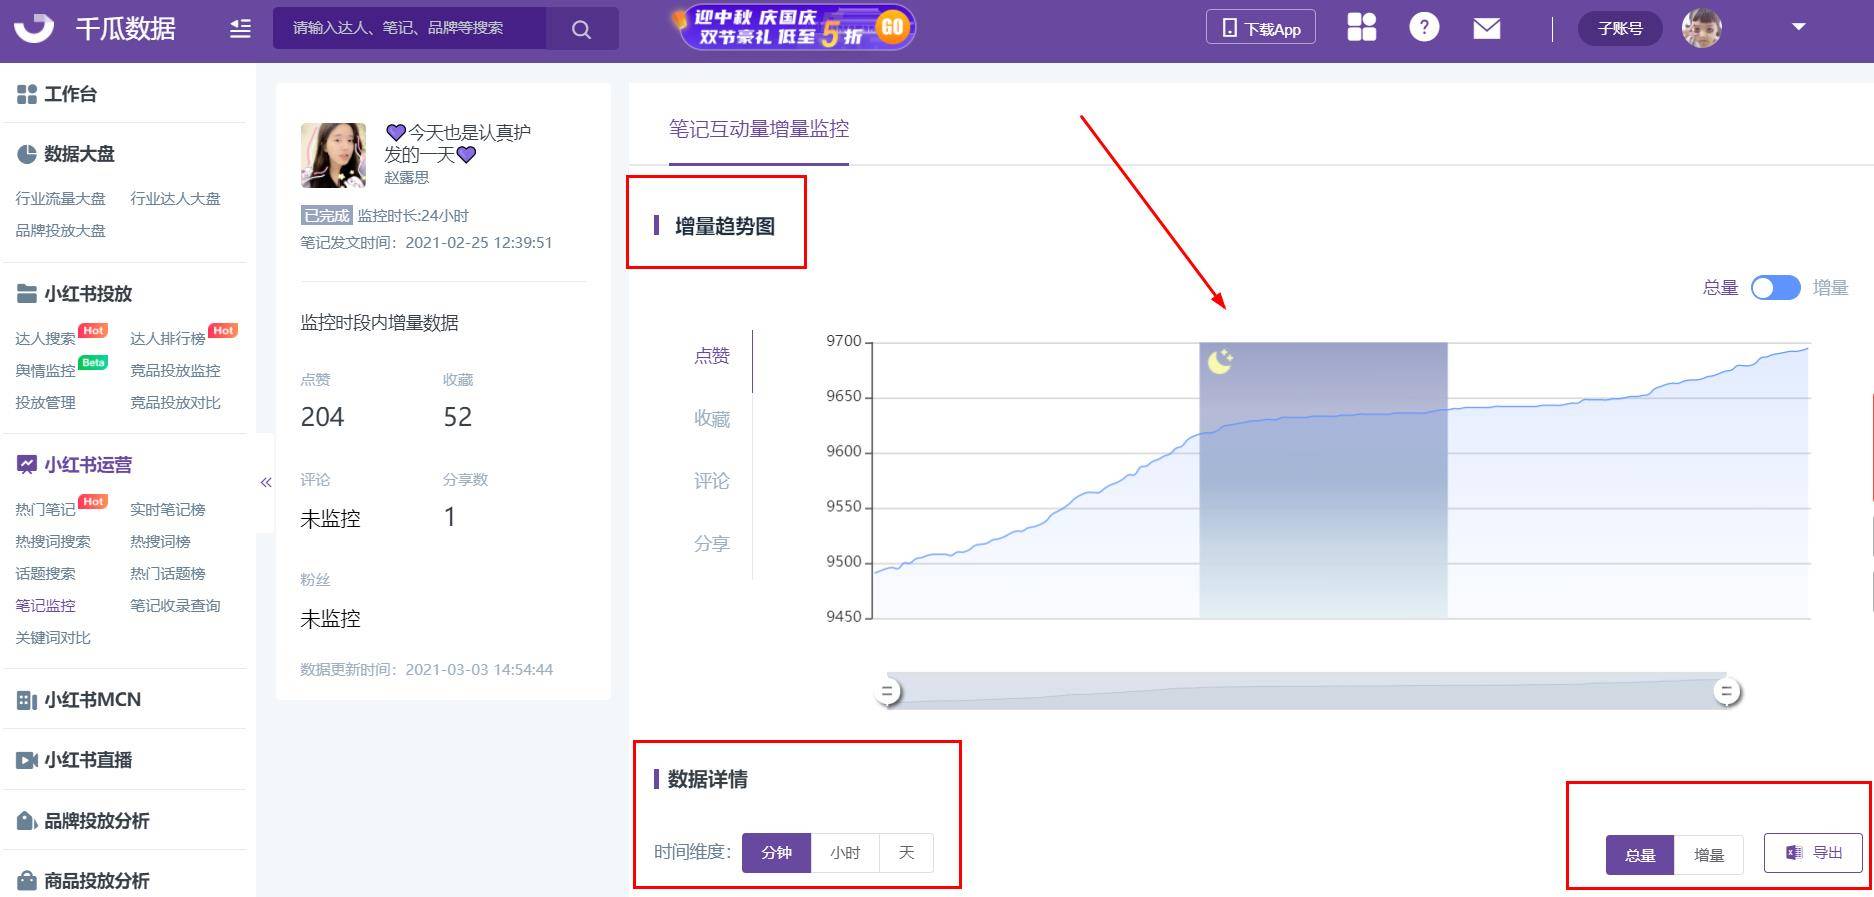Select the 笔记互动量增量监控 tab
This screenshot has height=897, width=1874.
(758, 129)
